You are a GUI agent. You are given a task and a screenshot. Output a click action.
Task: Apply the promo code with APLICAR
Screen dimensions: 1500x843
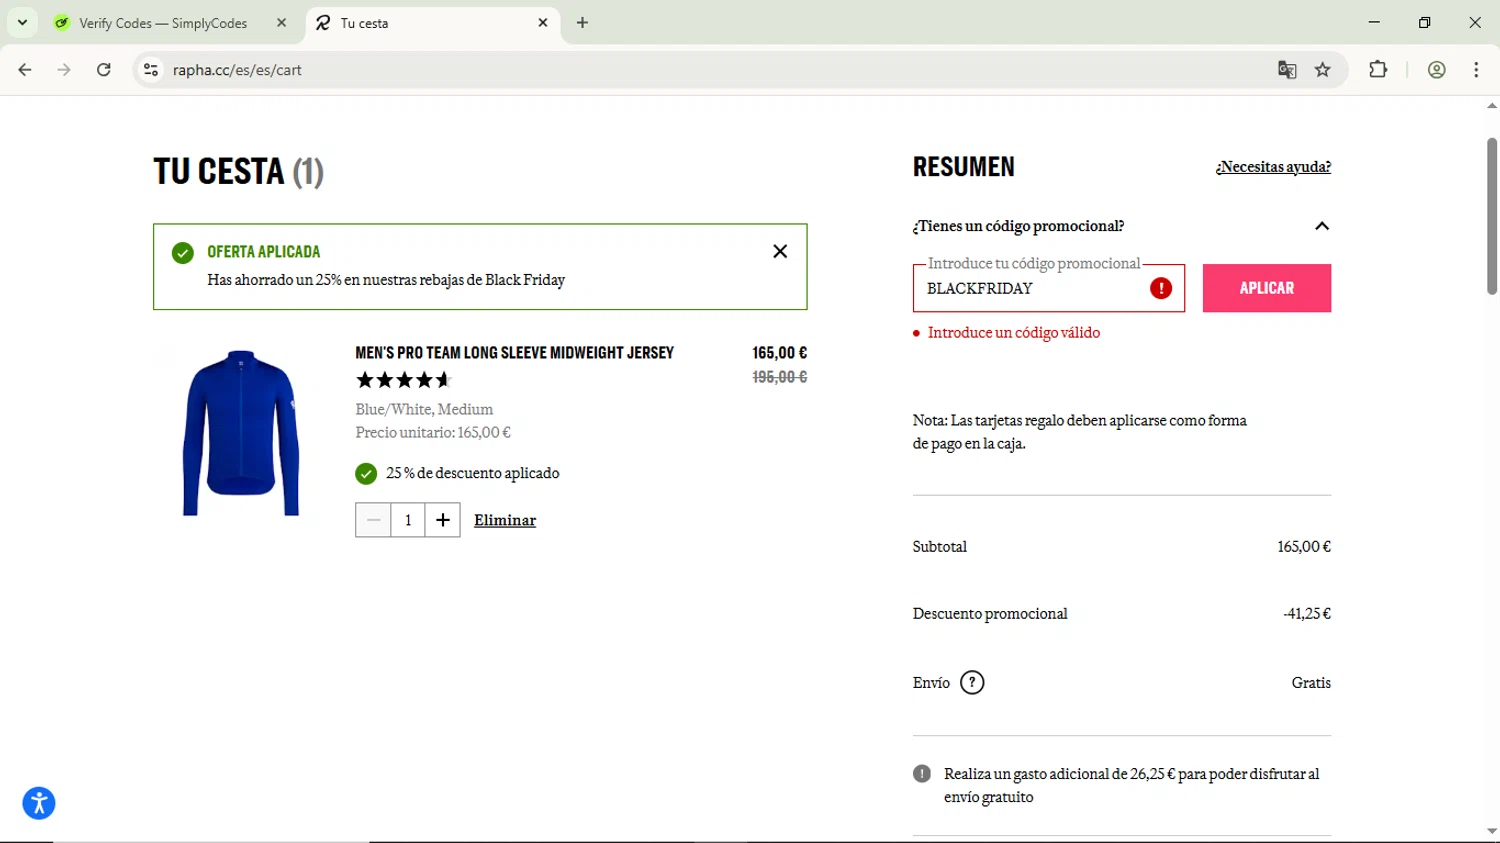pyautogui.click(x=1267, y=288)
